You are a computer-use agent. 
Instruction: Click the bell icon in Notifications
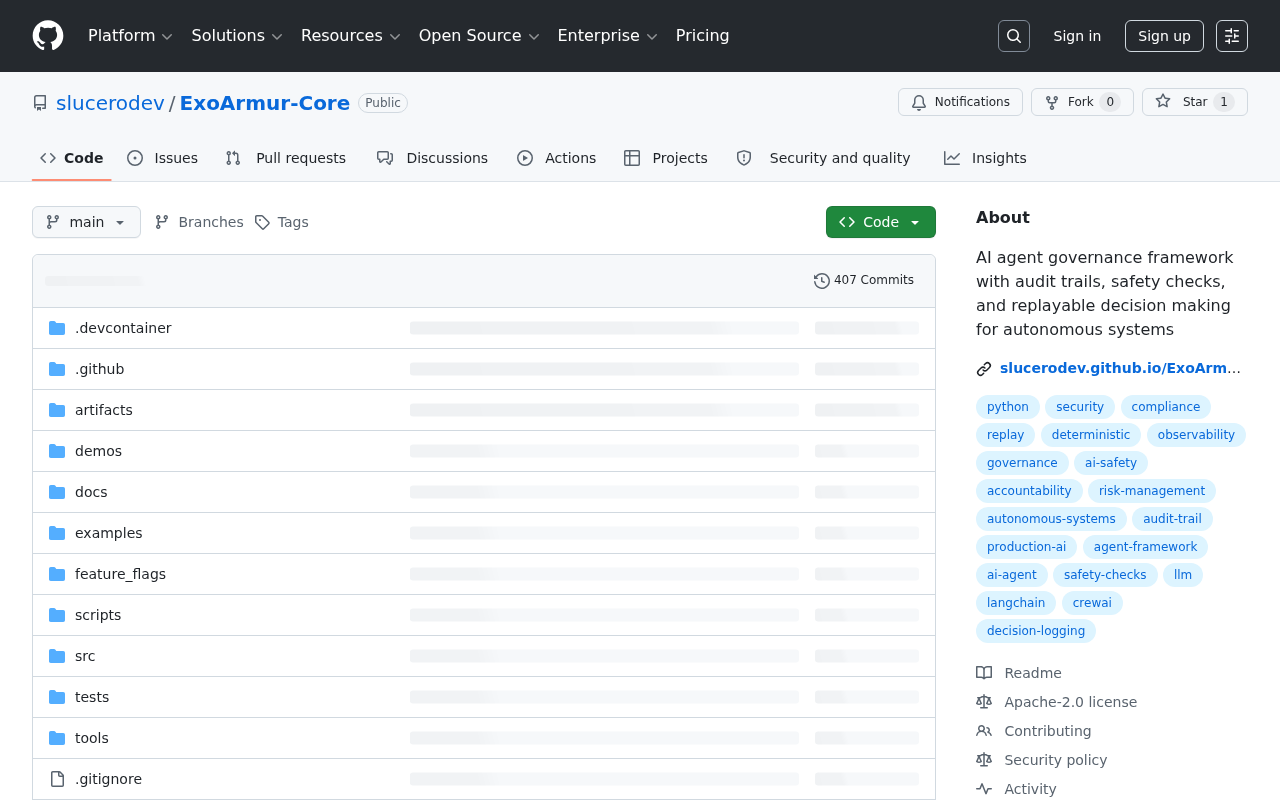(x=919, y=102)
